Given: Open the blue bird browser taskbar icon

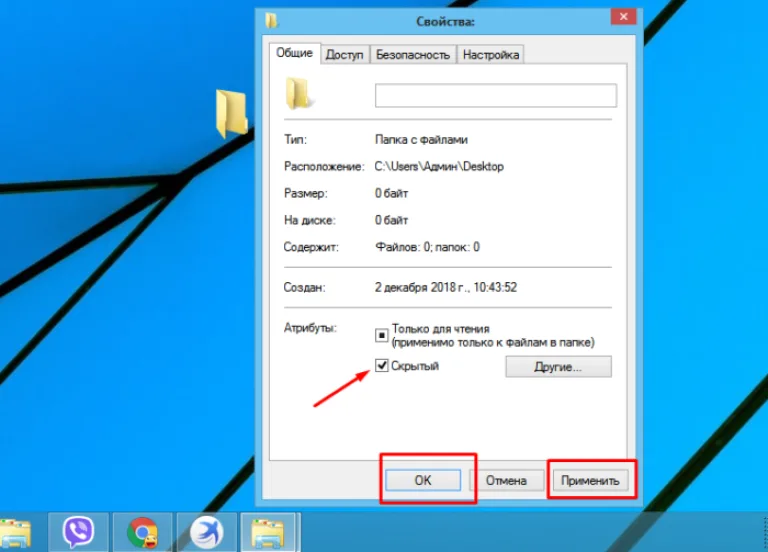Looking at the screenshot, I should point(207,532).
